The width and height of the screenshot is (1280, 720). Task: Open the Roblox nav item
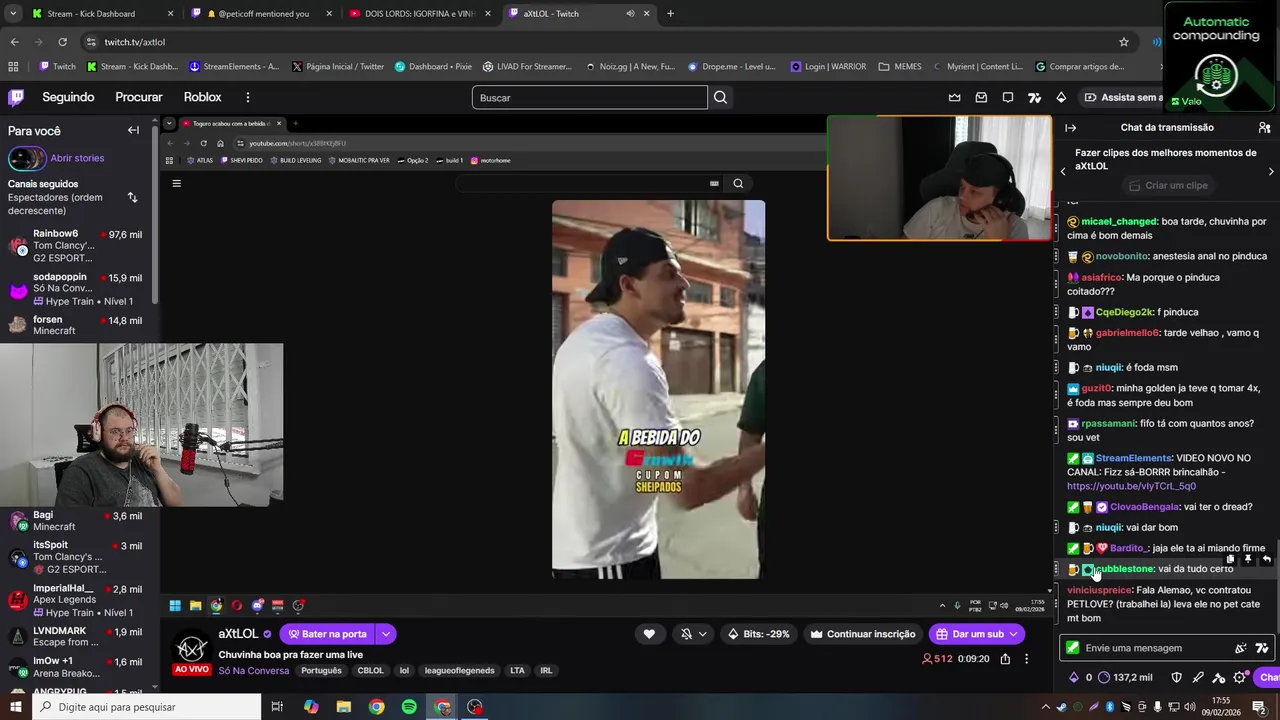click(202, 97)
